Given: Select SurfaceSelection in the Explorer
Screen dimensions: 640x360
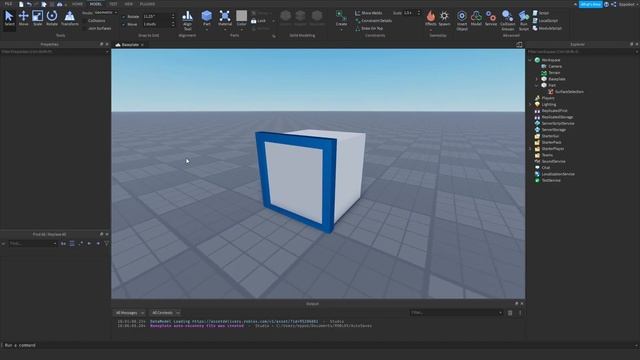Looking at the screenshot, I should pos(569,92).
